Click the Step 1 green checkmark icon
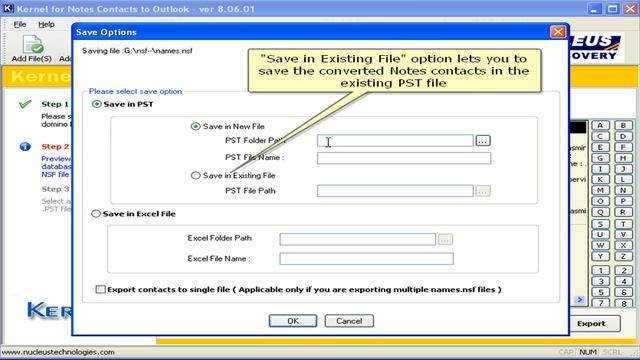Viewport: 640px width, 360px height. click(x=25, y=104)
